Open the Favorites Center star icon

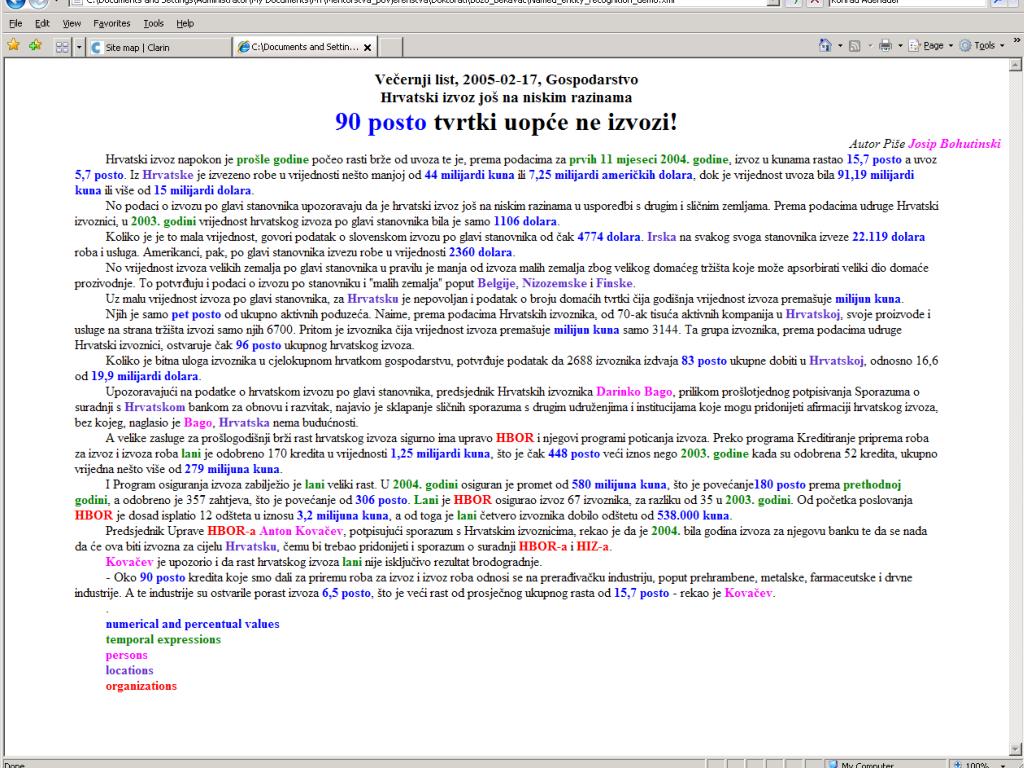tap(13, 46)
